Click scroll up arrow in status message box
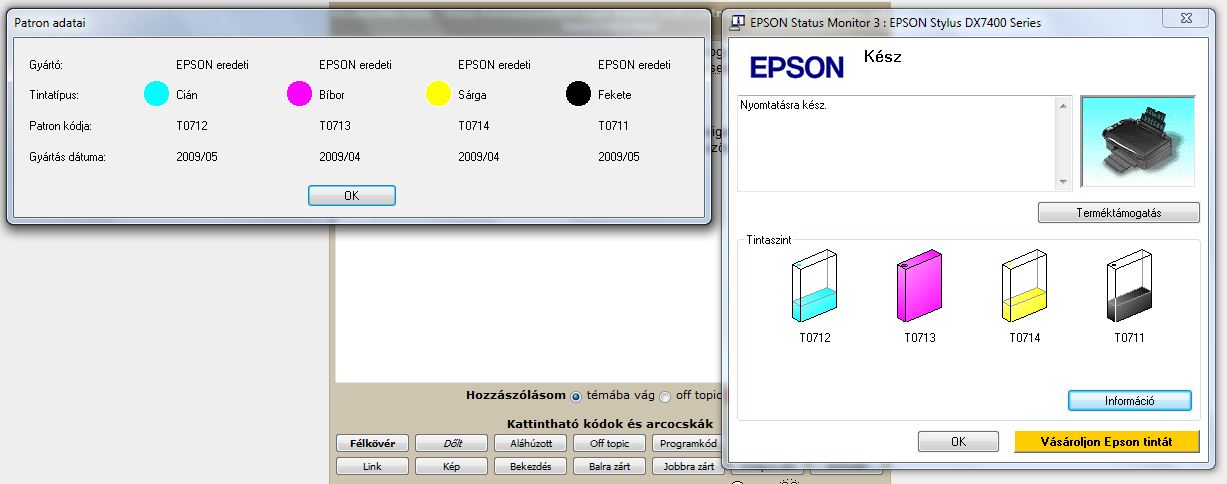 pyautogui.click(x=1064, y=104)
